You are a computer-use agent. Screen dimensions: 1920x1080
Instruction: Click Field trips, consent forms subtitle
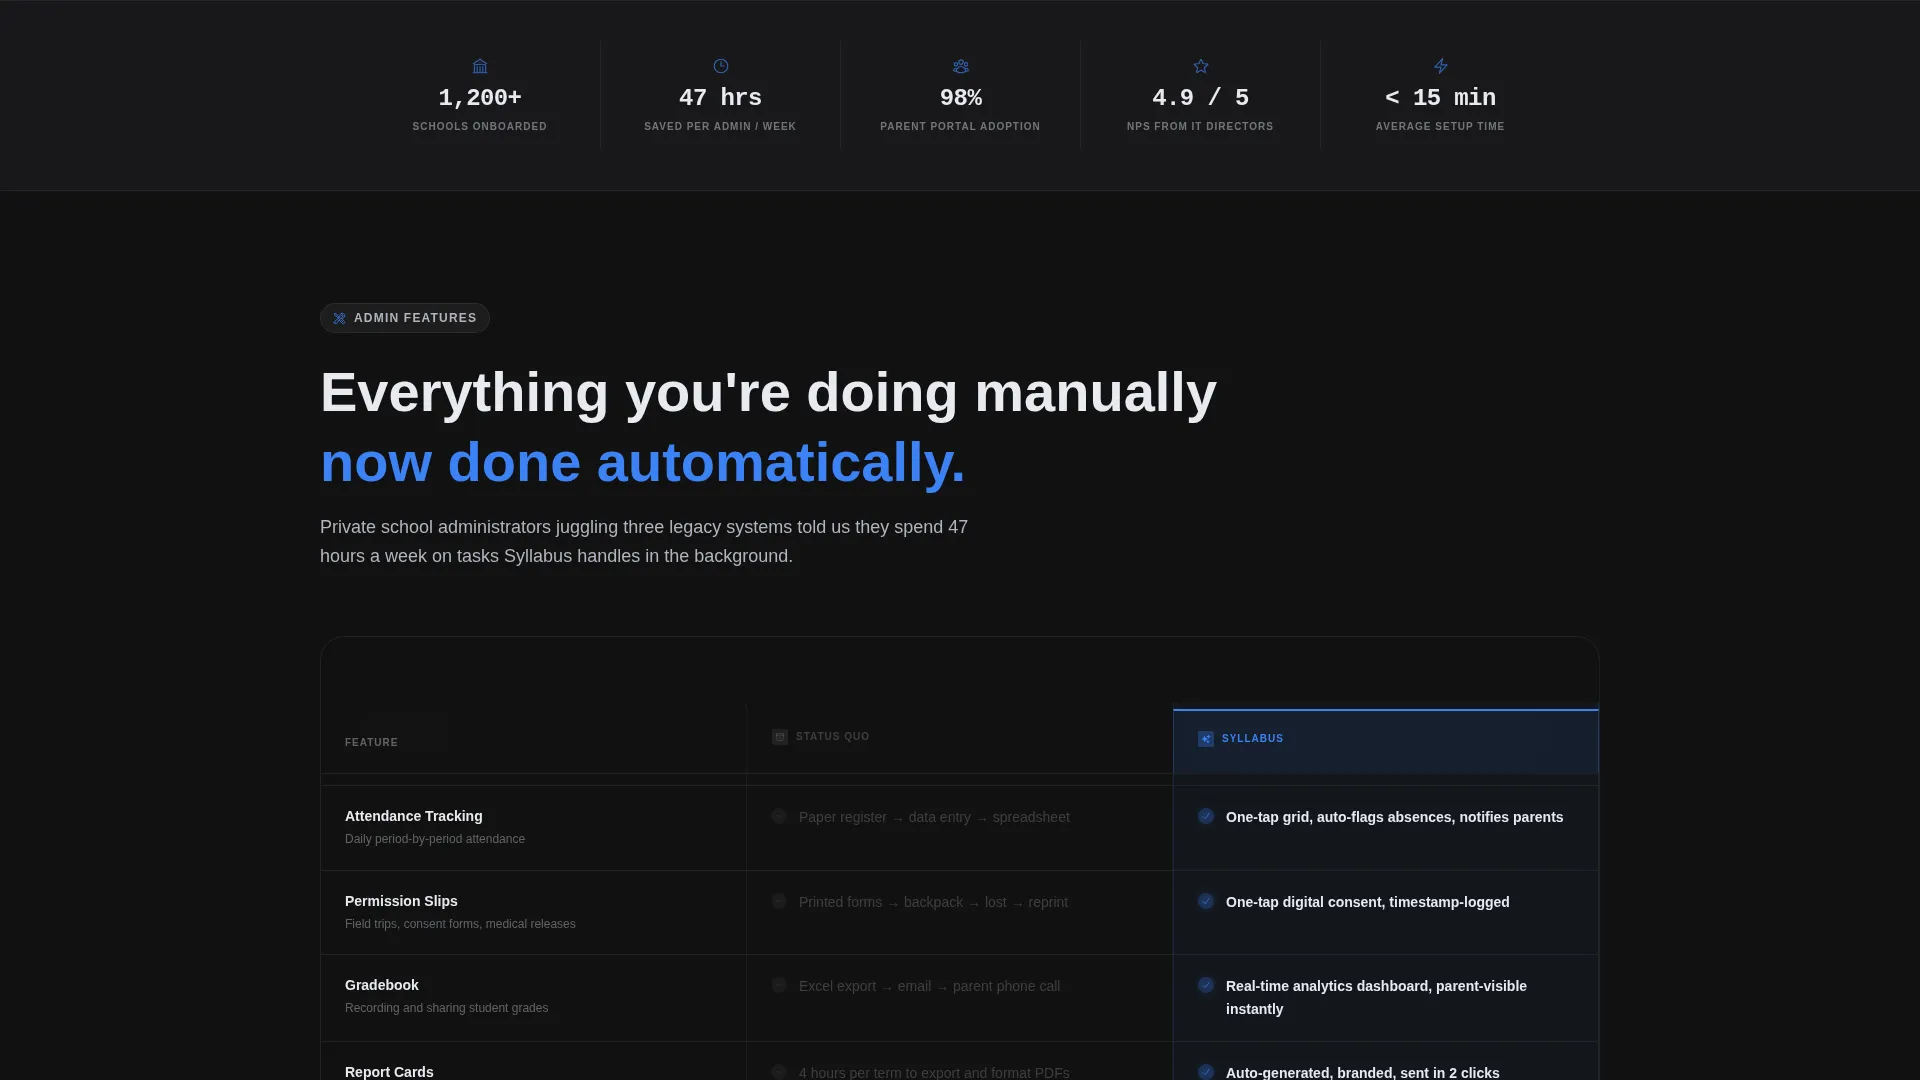pos(460,924)
